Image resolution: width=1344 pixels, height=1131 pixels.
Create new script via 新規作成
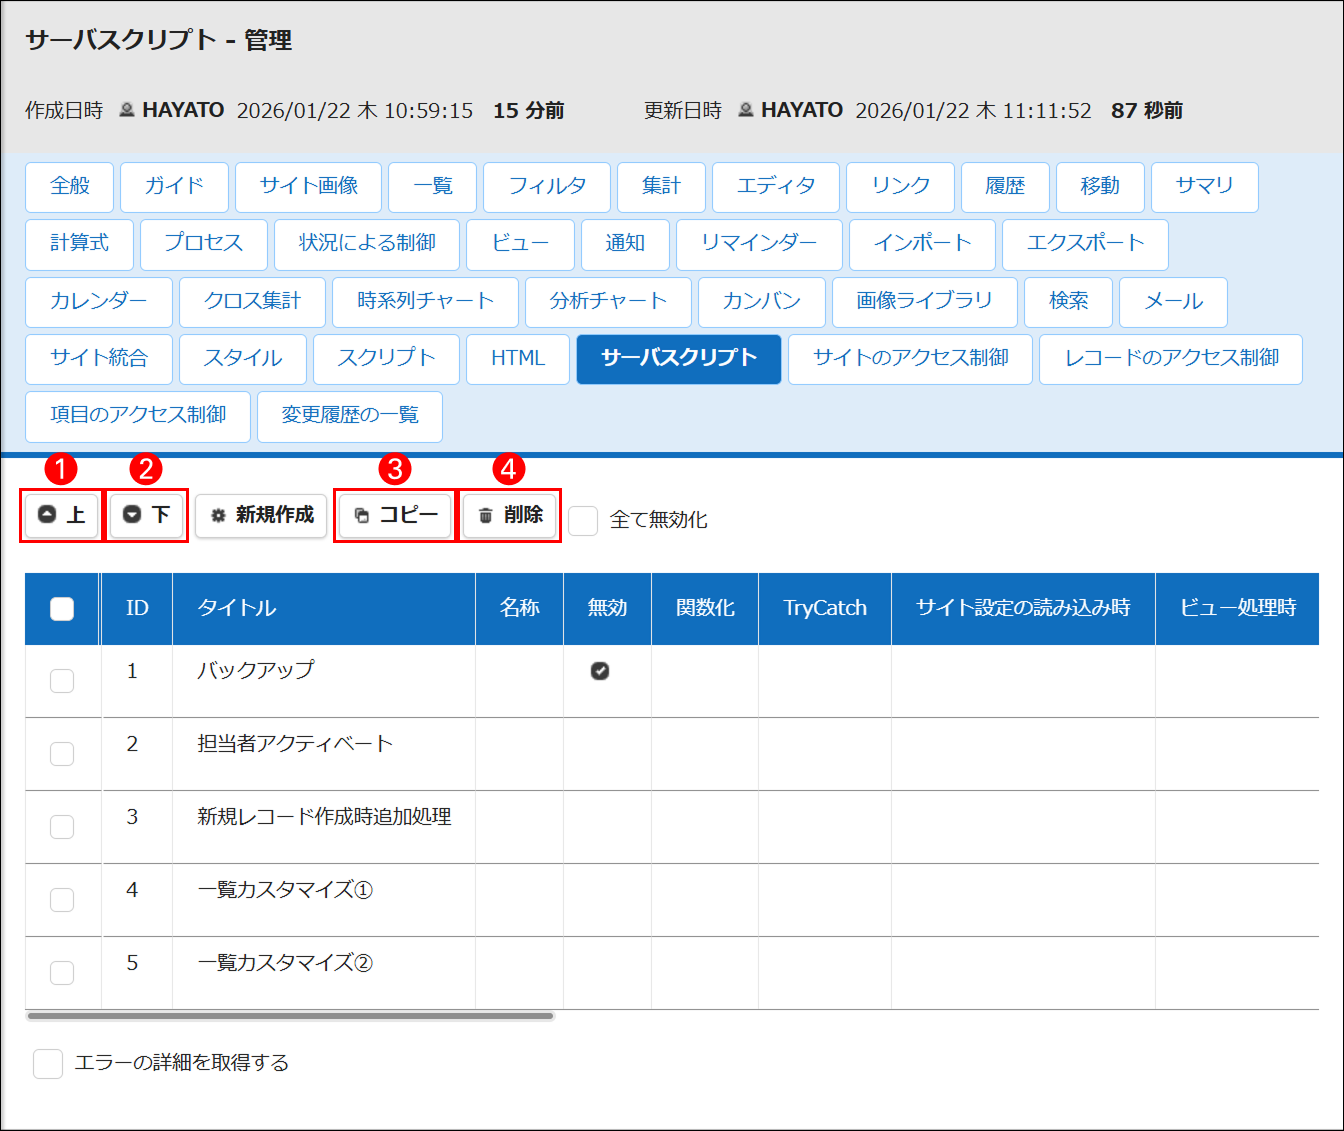[261, 515]
